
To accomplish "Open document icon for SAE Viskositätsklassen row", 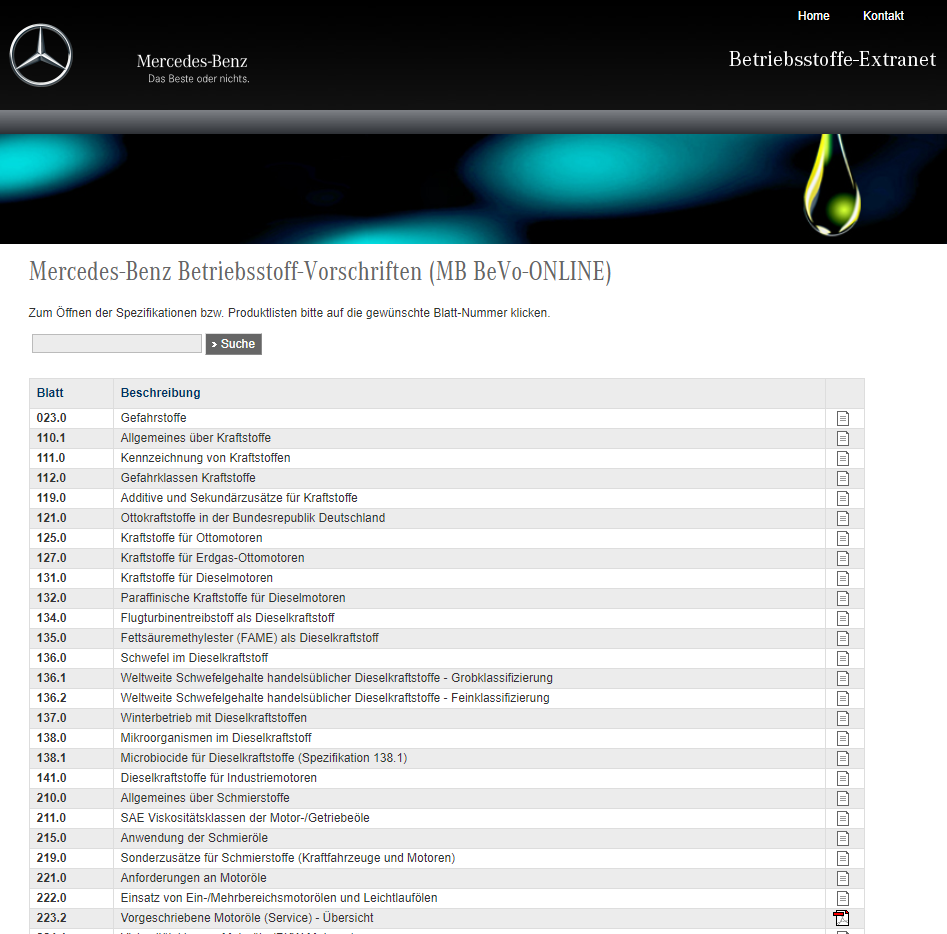I will pyautogui.click(x=843, y=818).
